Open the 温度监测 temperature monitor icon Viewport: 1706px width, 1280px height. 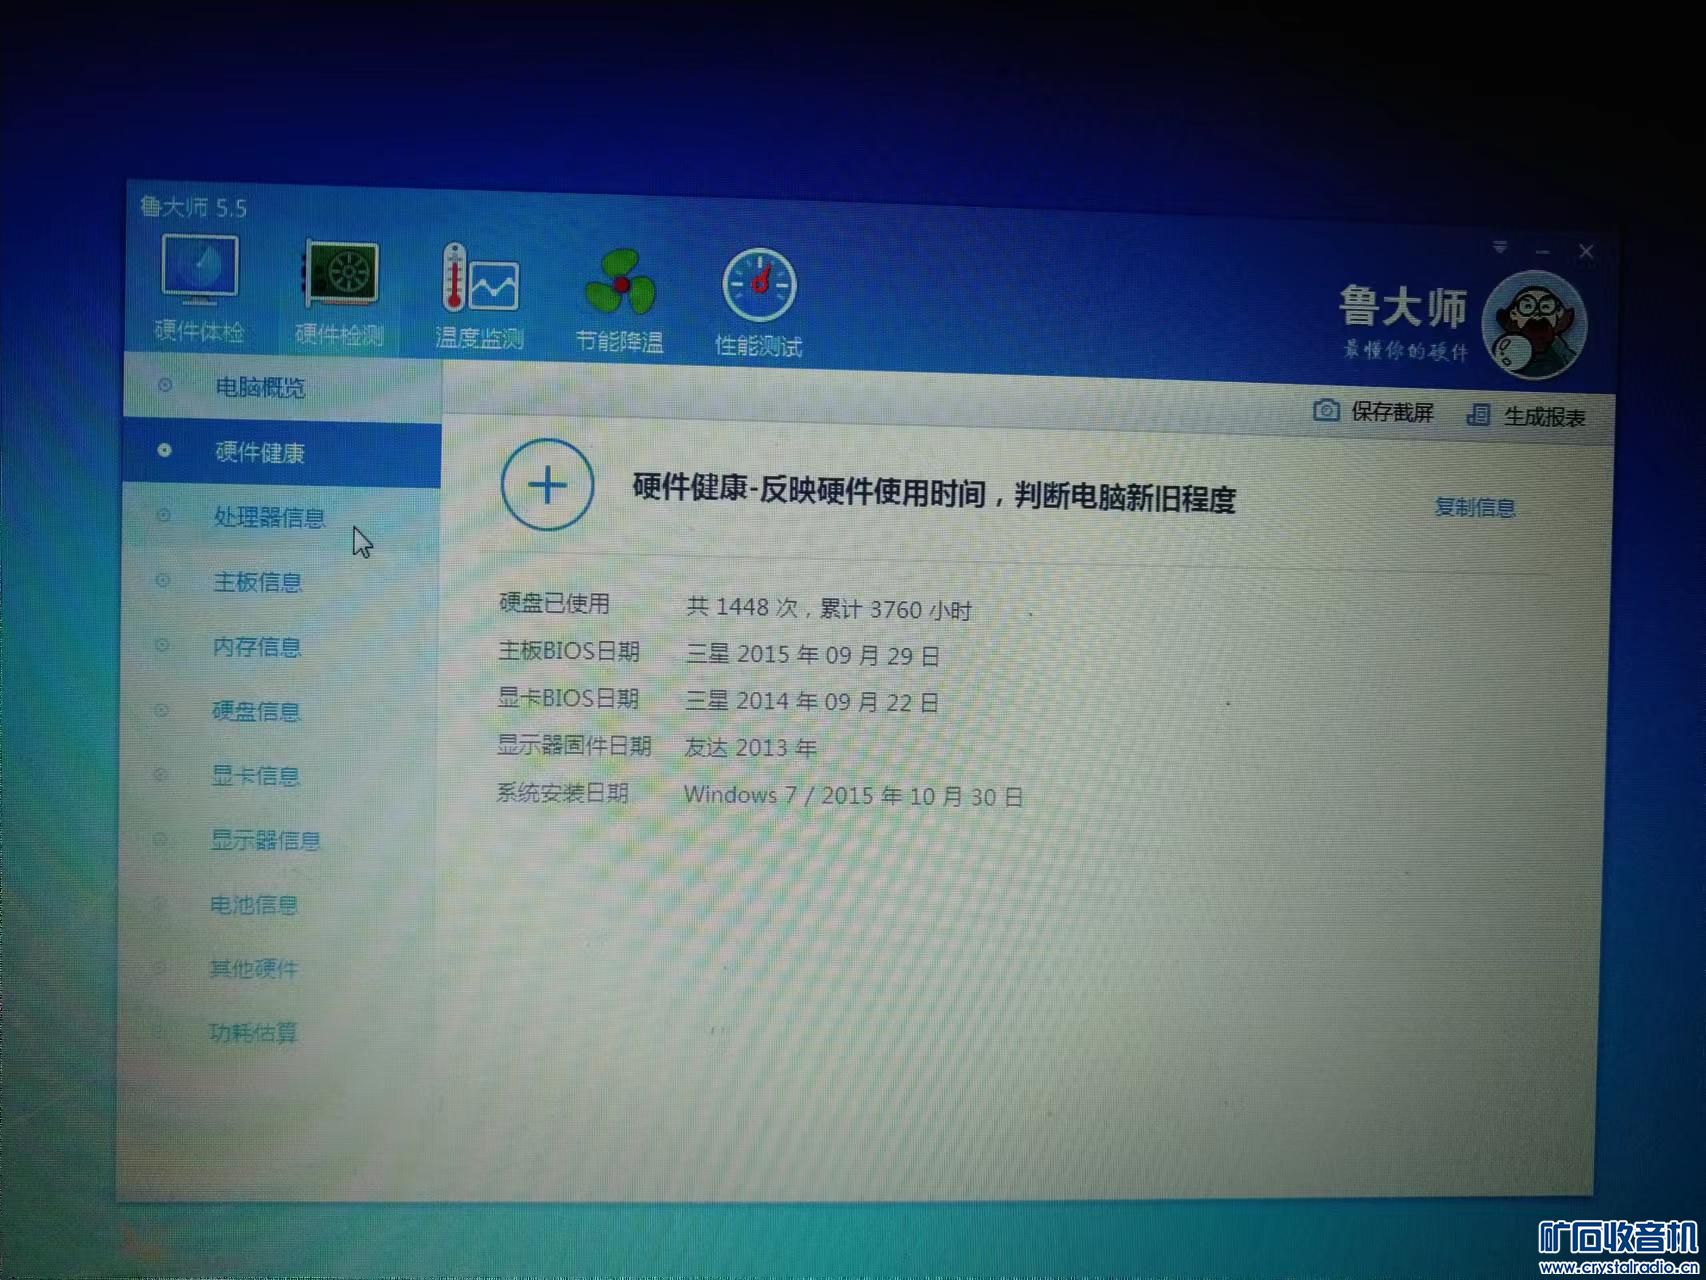(x=480, y=279)
